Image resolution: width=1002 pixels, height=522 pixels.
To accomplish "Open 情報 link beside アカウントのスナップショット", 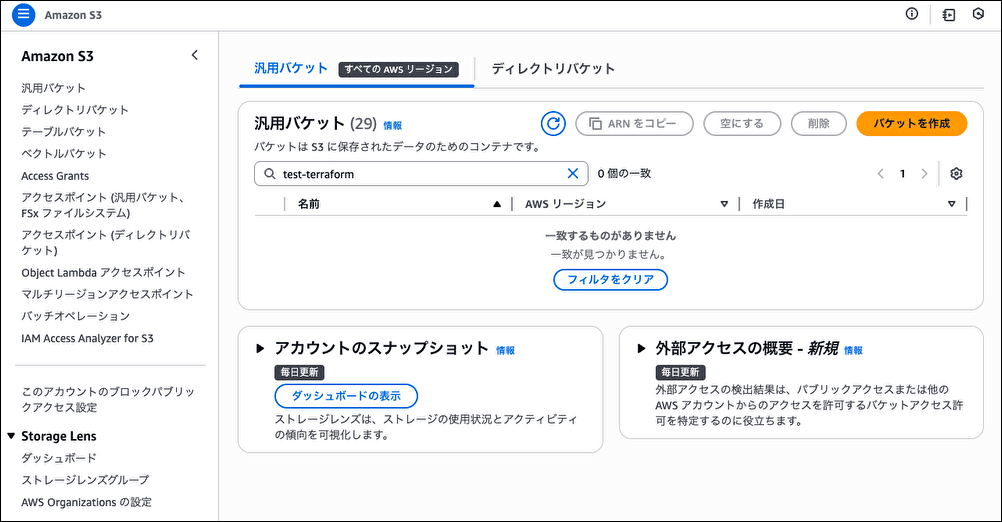I will pyautogui.click(x=505, y=351).
